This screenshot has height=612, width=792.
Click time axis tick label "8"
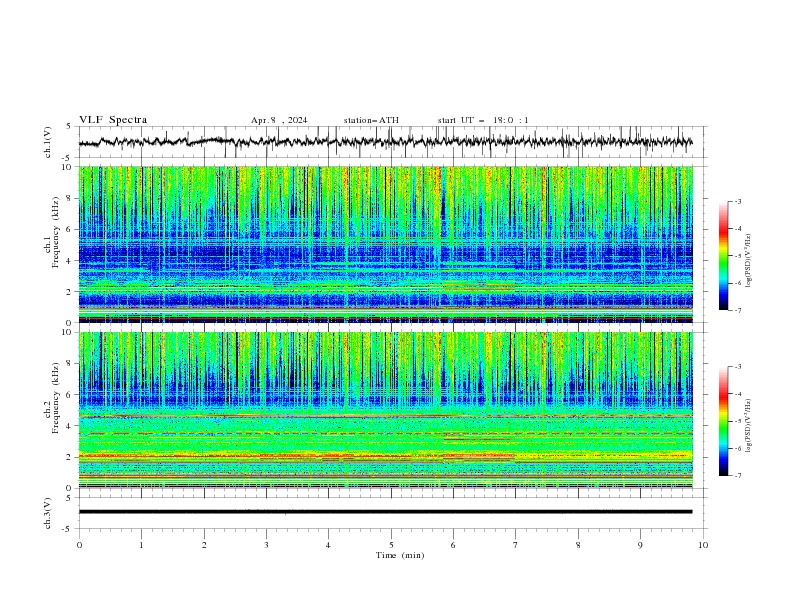click(x=578, y=545)
